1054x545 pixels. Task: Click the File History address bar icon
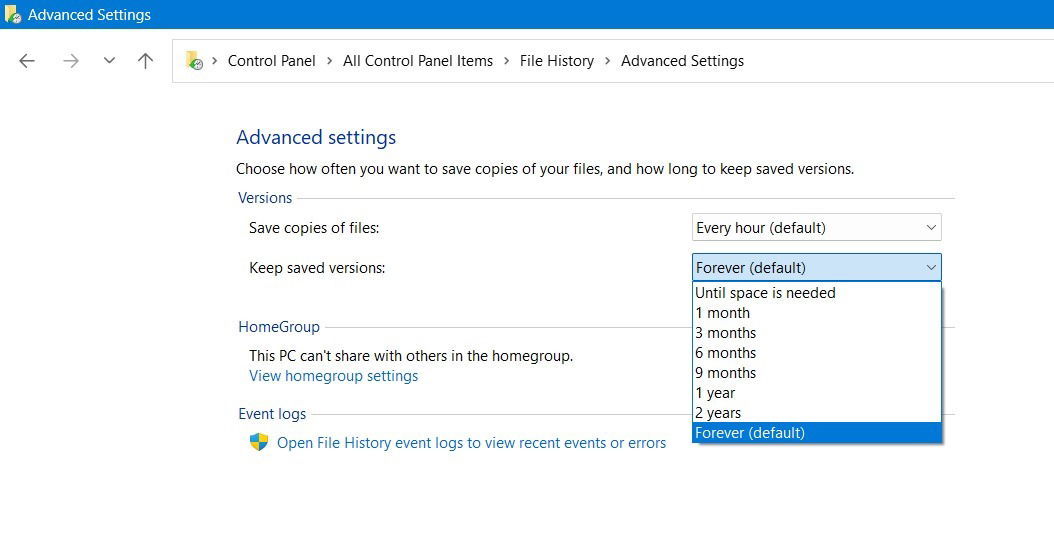(x=194, y=61)
